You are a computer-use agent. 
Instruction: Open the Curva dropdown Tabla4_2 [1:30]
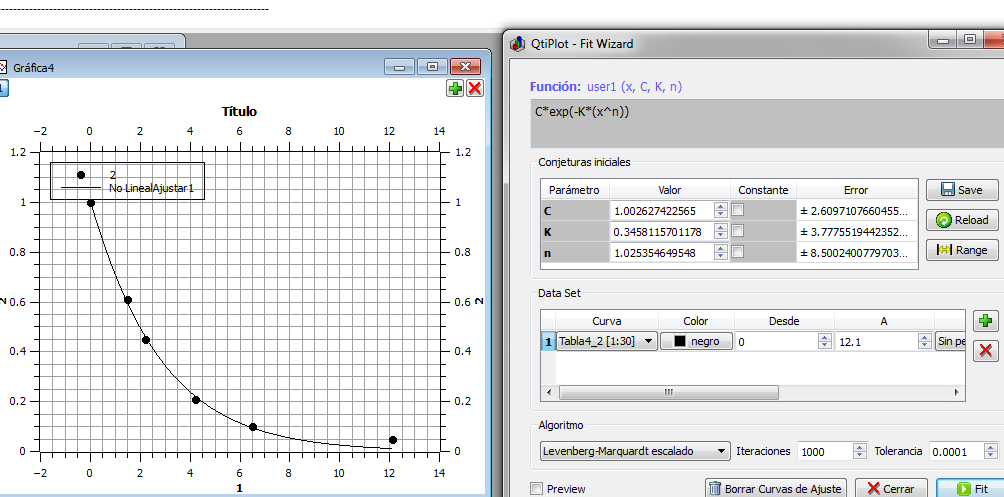pyautogui.click(x=606, y=341)
